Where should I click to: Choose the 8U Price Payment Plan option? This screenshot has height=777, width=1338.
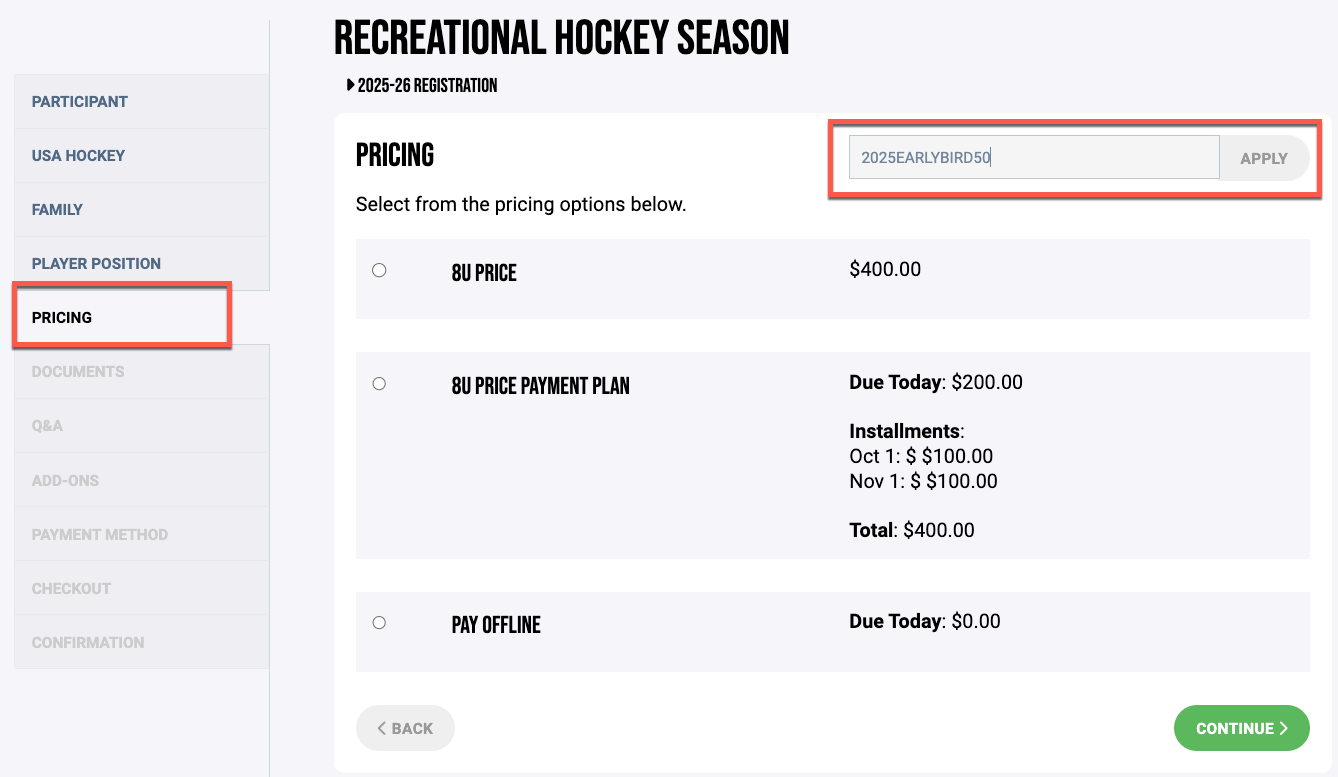click(x=379, y=384)
